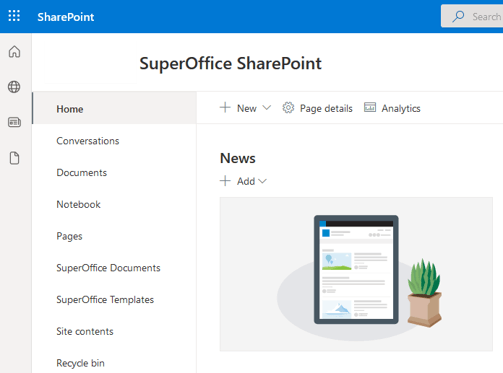Open the My files document icon
The width and height of the screenshot is (503, 373).
(14, 158)
